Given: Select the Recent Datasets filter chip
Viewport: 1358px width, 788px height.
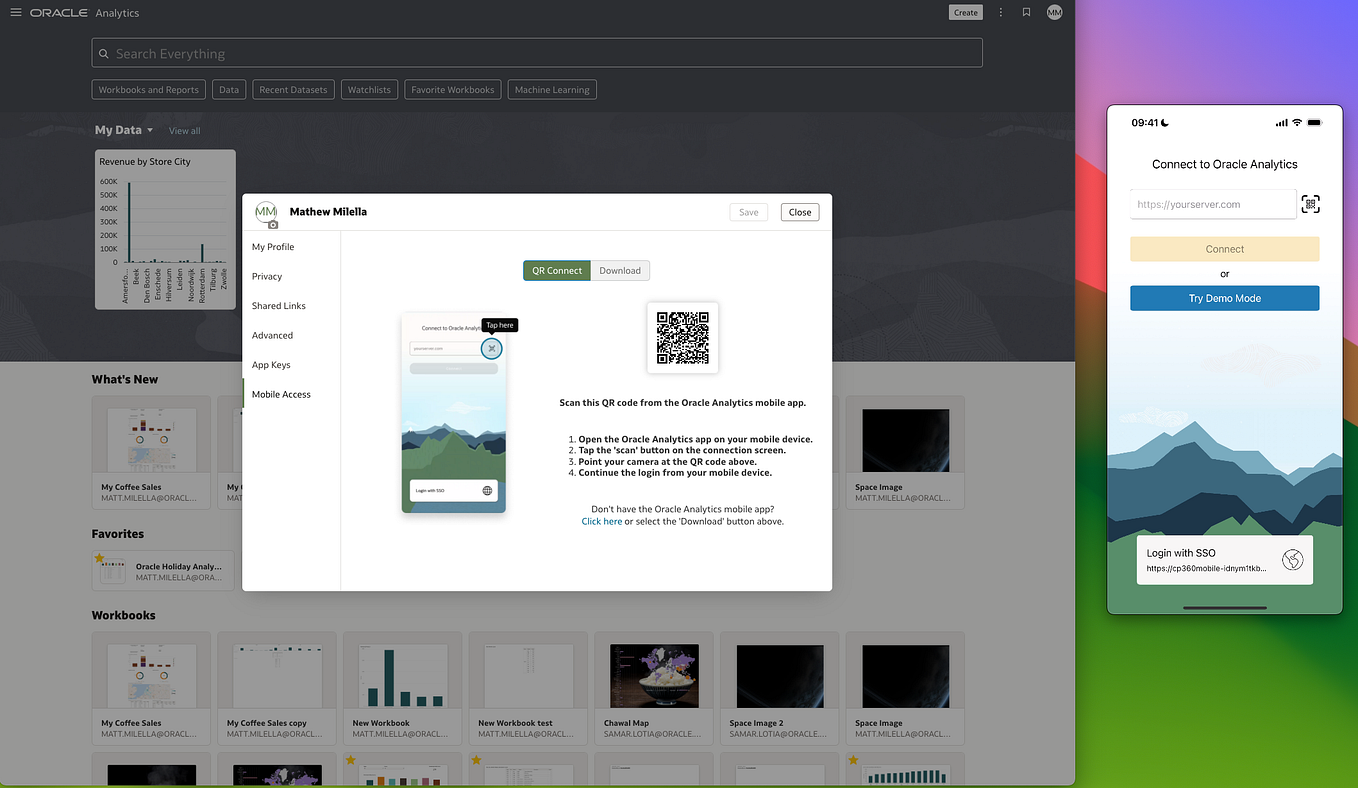Looking at the screenshot, I should (x=293, y=89).
